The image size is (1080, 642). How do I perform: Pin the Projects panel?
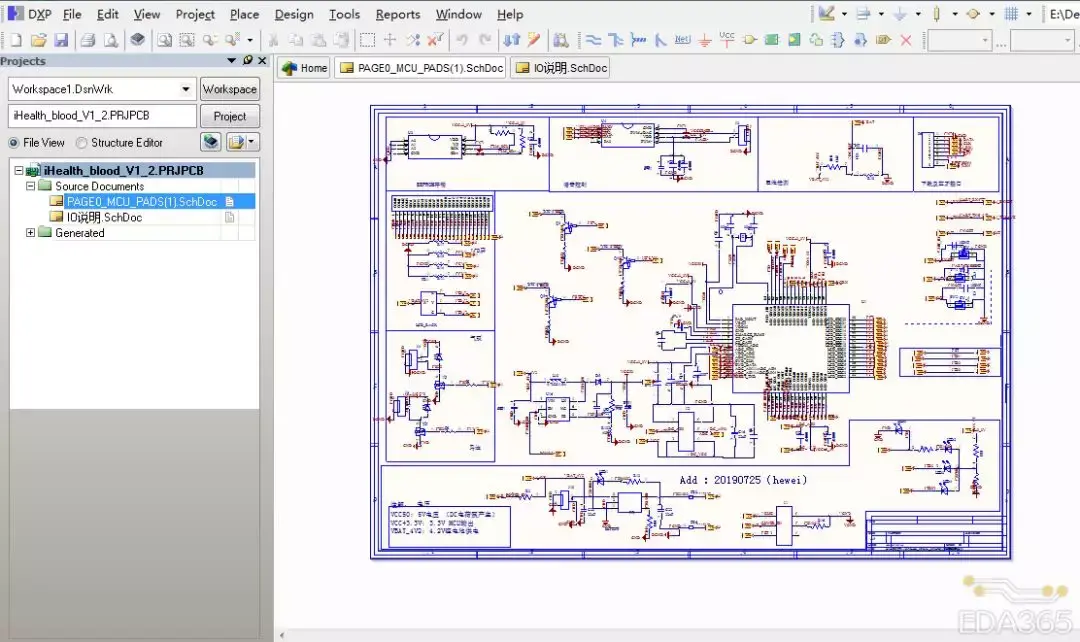point(249,61)
